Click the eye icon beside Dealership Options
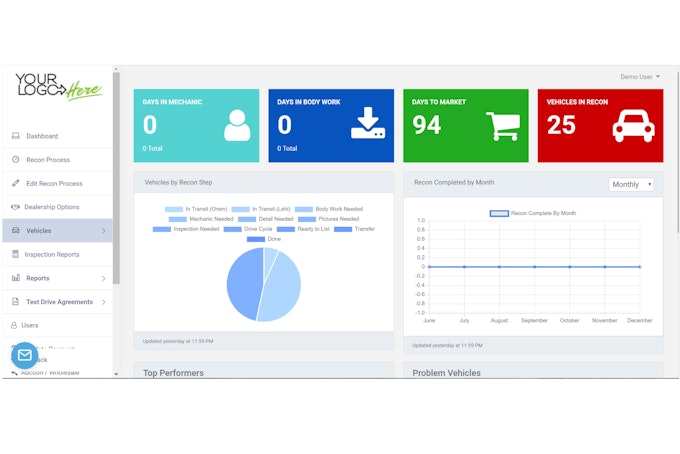Screen dimensions: 680x454 (16, 207)
